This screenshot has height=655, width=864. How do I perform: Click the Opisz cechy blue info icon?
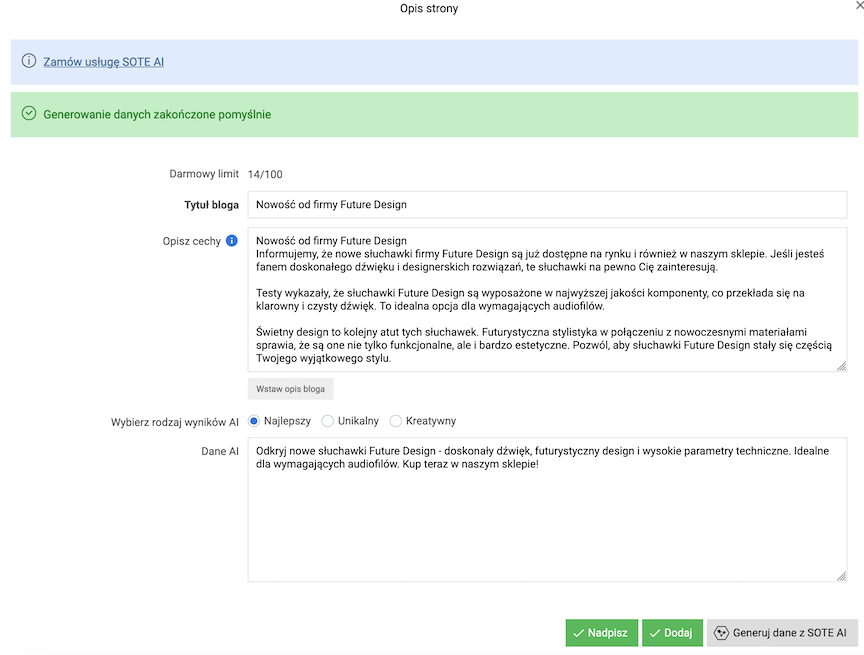(x=232, y=241)
